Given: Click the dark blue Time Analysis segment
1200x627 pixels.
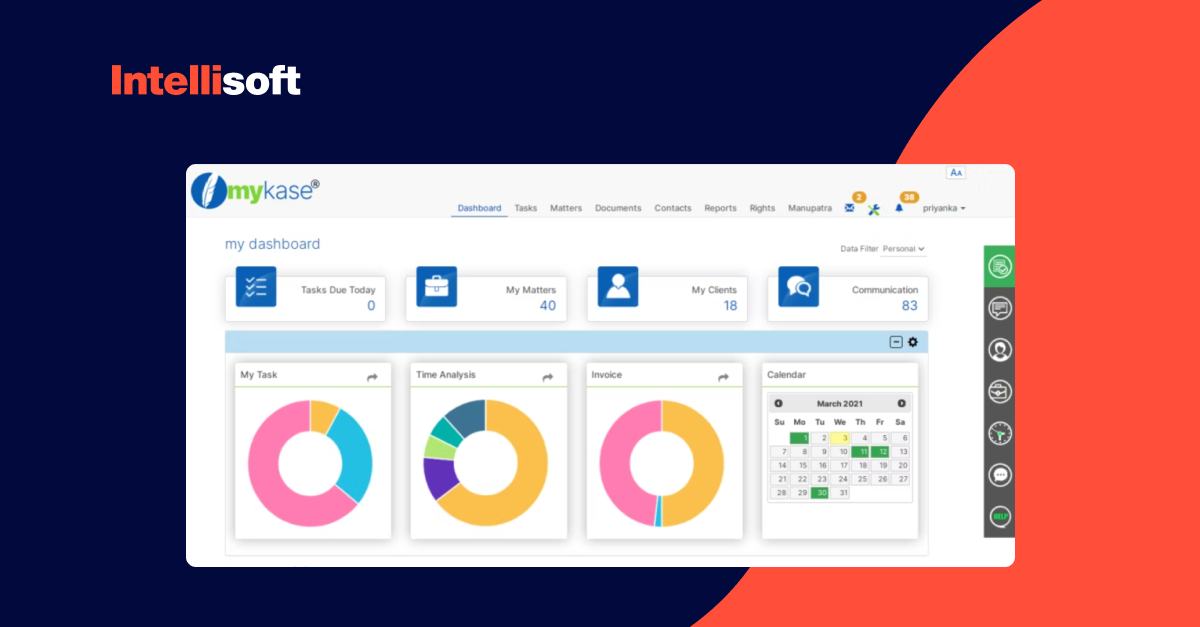Looking at the screenshot, I should 468,416.
